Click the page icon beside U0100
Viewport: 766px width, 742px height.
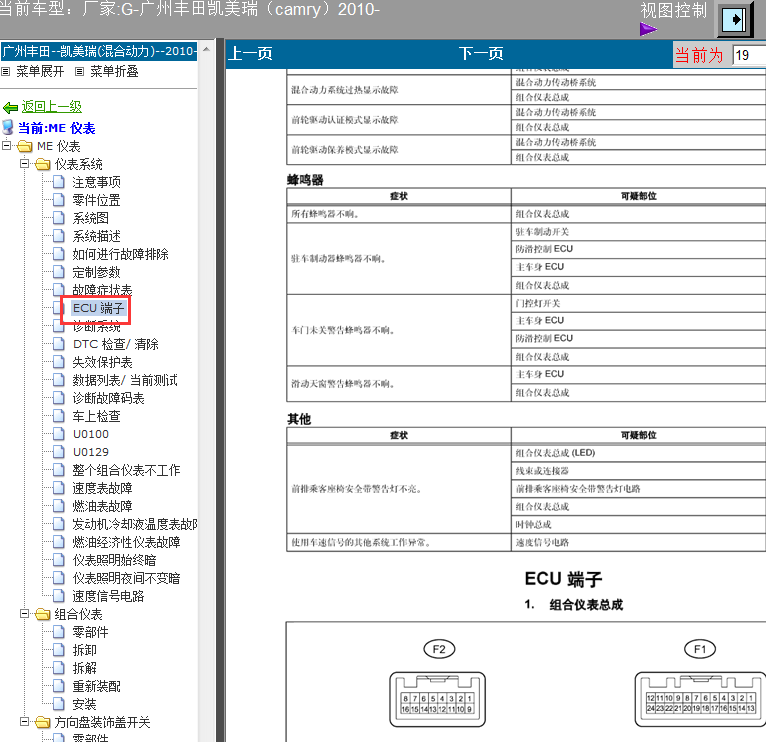coord(59,434)
